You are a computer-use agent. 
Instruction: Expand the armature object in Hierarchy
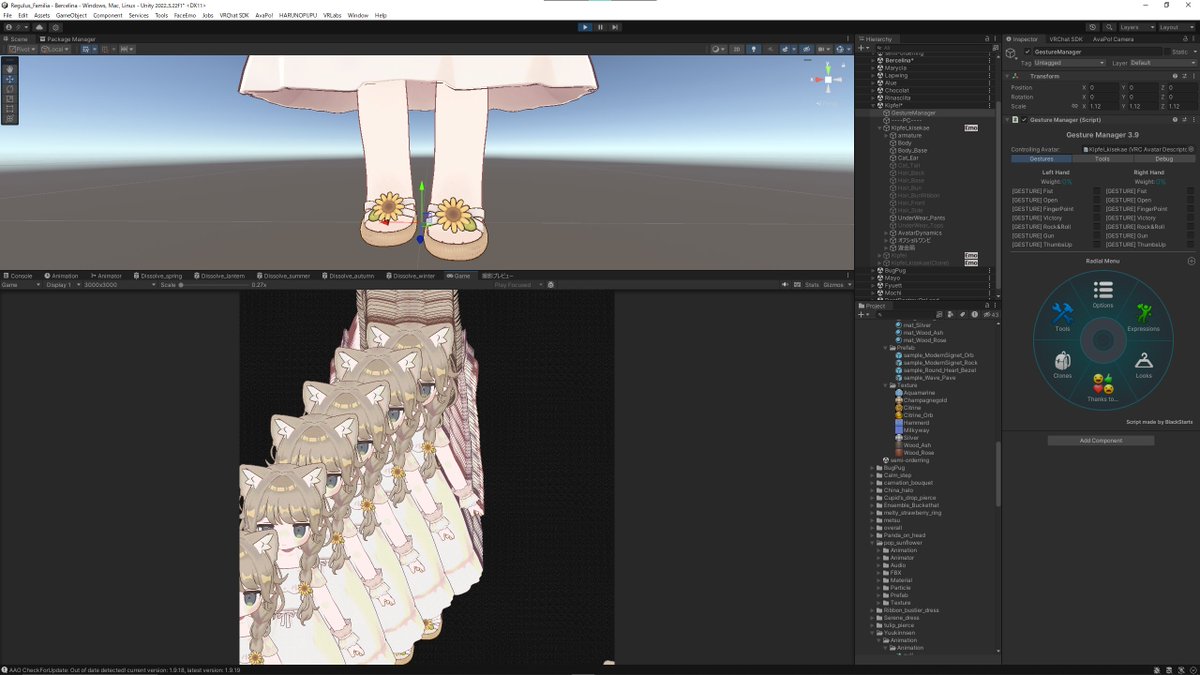click(888, 135)
